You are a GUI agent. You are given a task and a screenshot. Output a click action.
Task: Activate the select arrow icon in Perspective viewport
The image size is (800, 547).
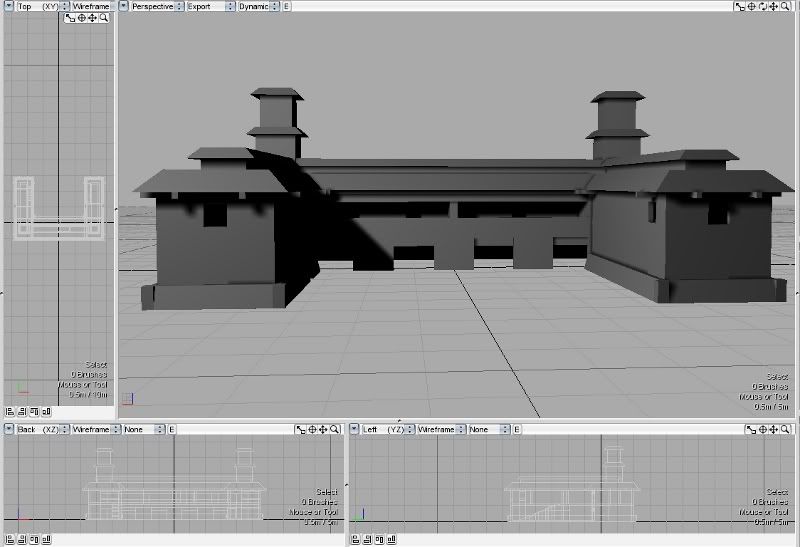pos(740,6)
